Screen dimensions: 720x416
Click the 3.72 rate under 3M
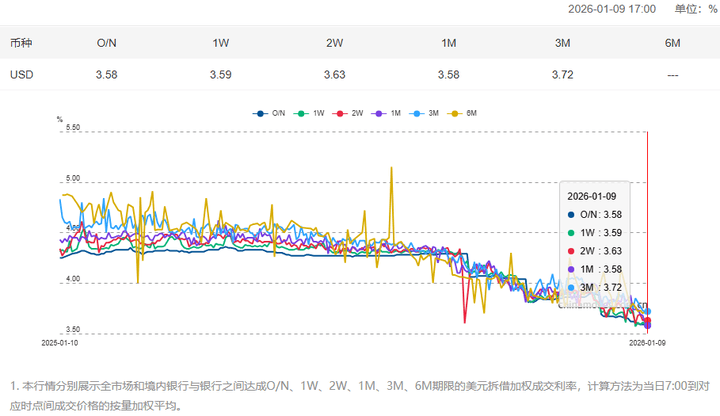tap(563, 74)
